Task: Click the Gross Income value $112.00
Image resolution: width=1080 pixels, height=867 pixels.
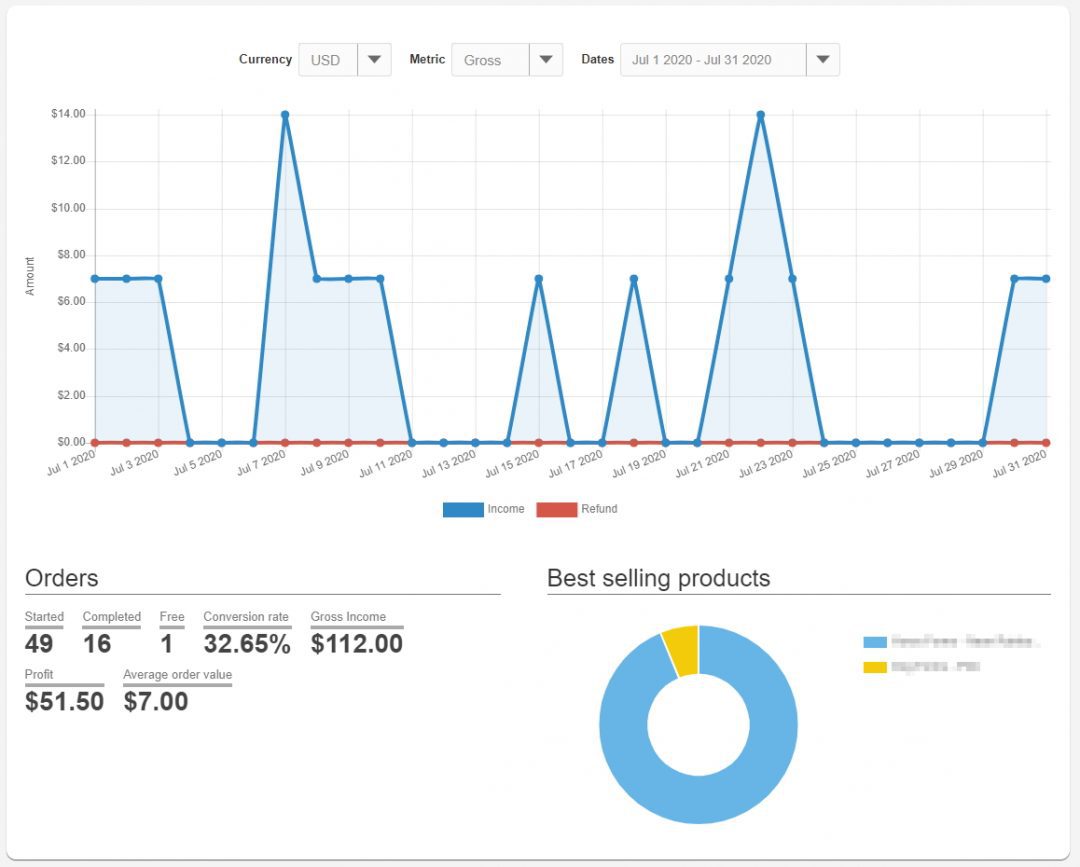Action: pyautogui.click(x=357, y=644)
